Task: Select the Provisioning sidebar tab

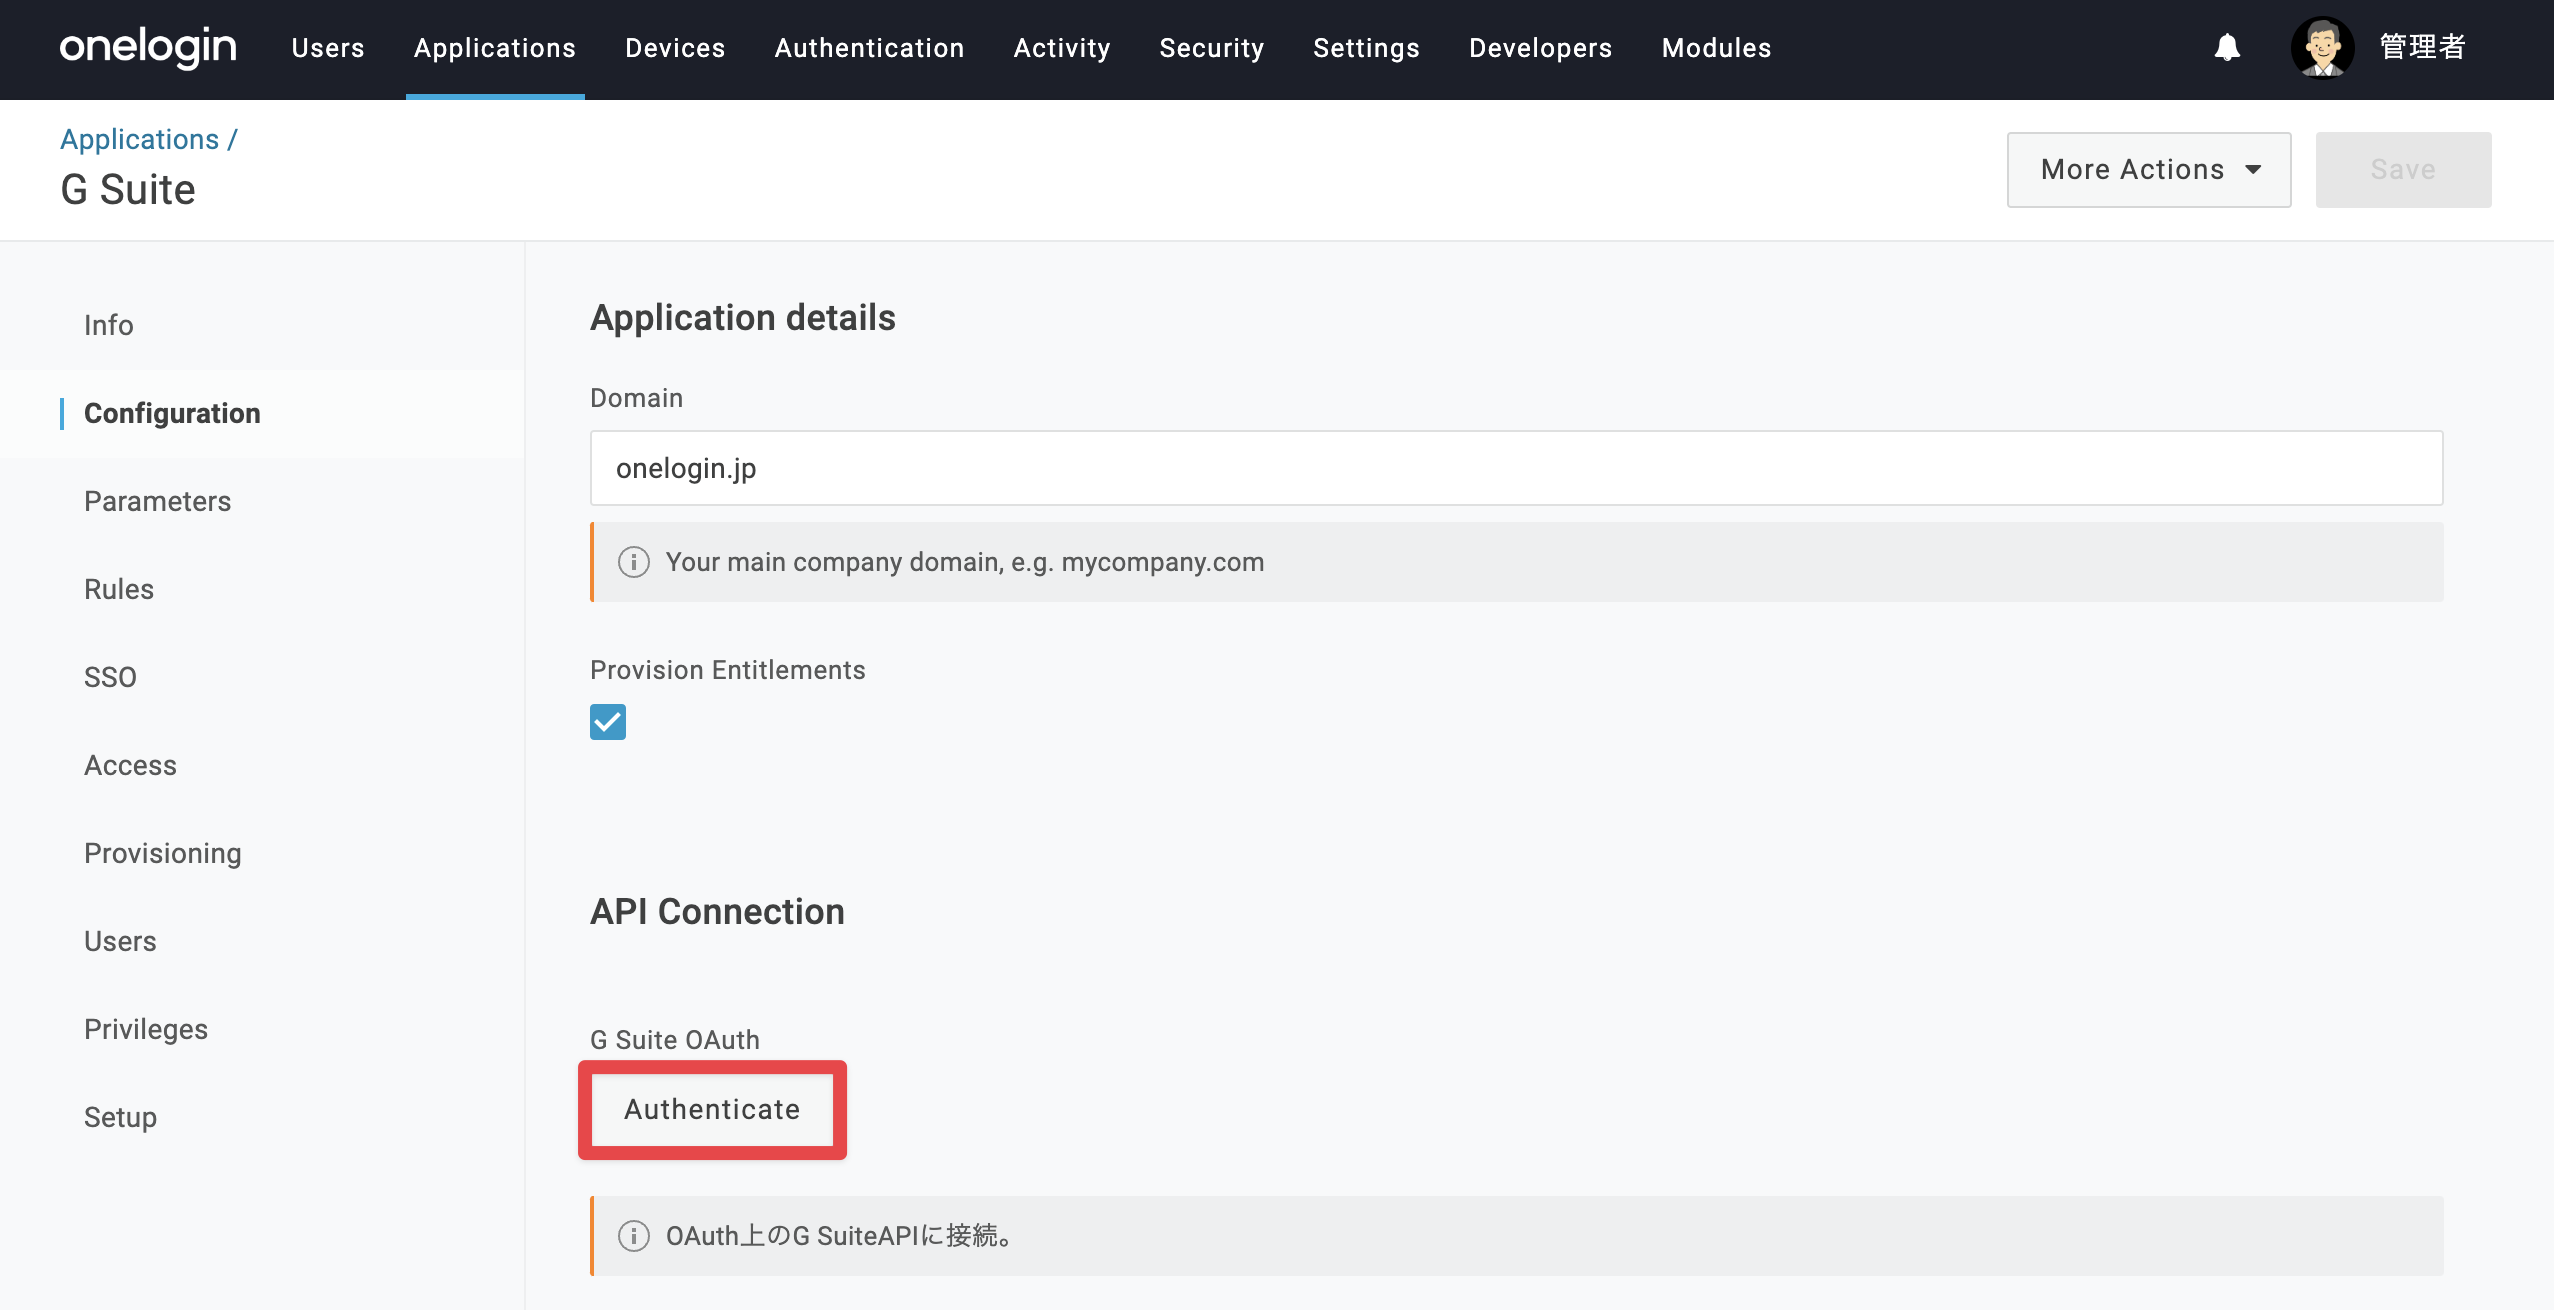Action: pyautogui.click(x=262, y=854)
